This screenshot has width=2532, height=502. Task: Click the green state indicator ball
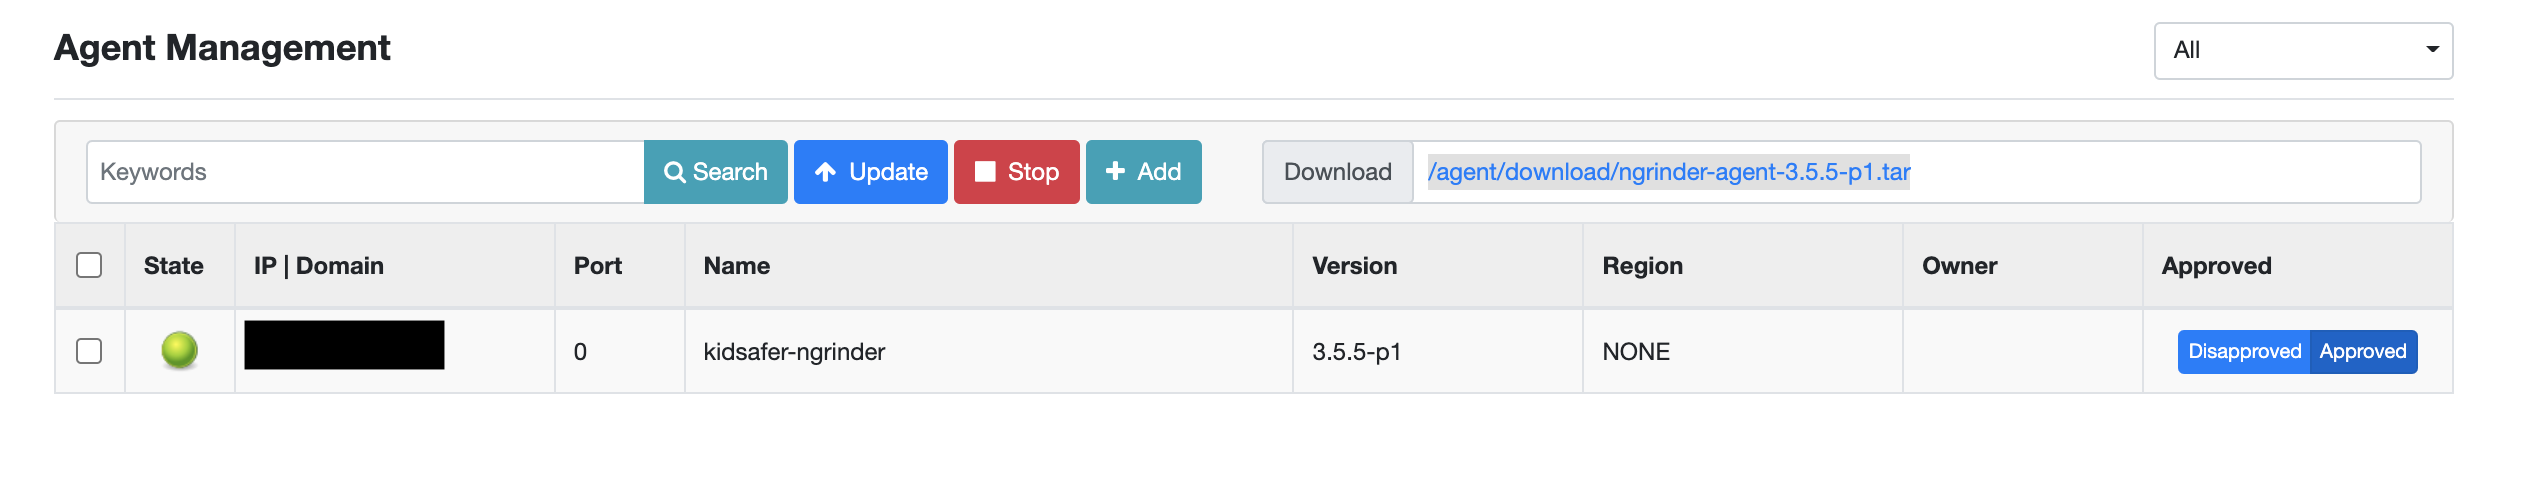[x=180, y=350]
